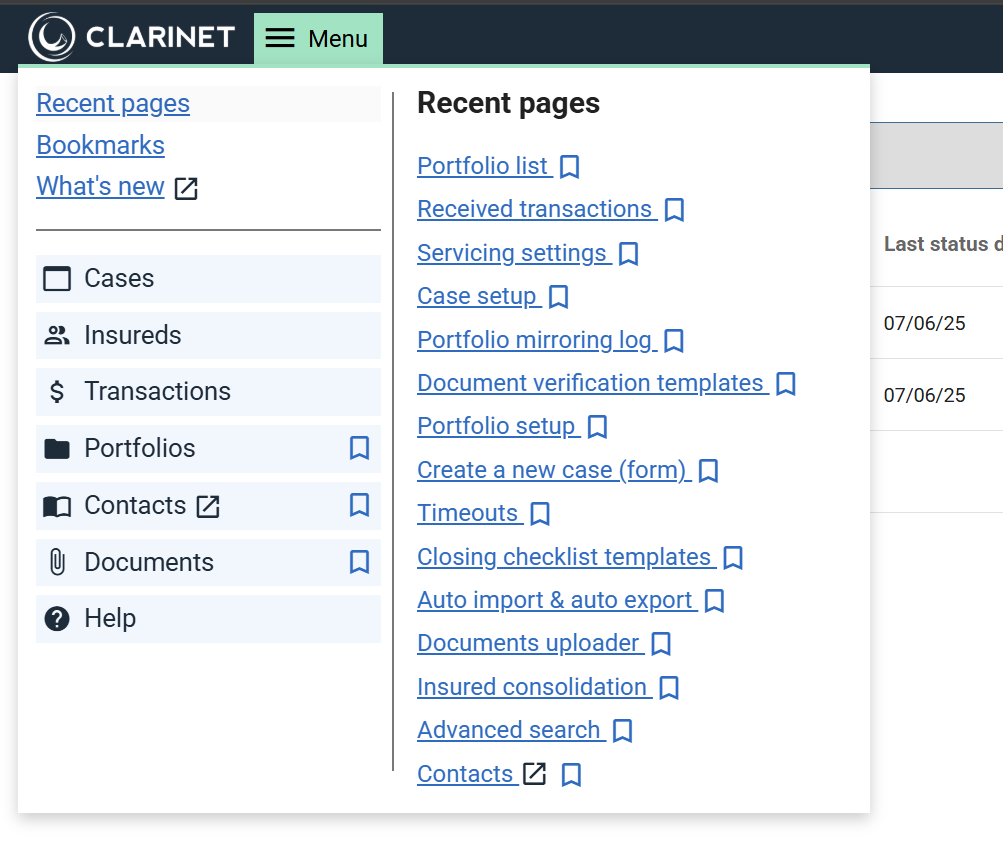Click the Clarinet logo icon
Image resolution: width=1003 pixels, height=847 pixels.
[52, 38]
